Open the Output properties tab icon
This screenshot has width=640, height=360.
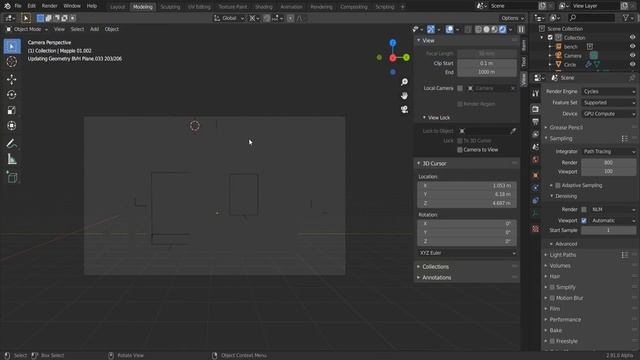click(x=536, y=122)
